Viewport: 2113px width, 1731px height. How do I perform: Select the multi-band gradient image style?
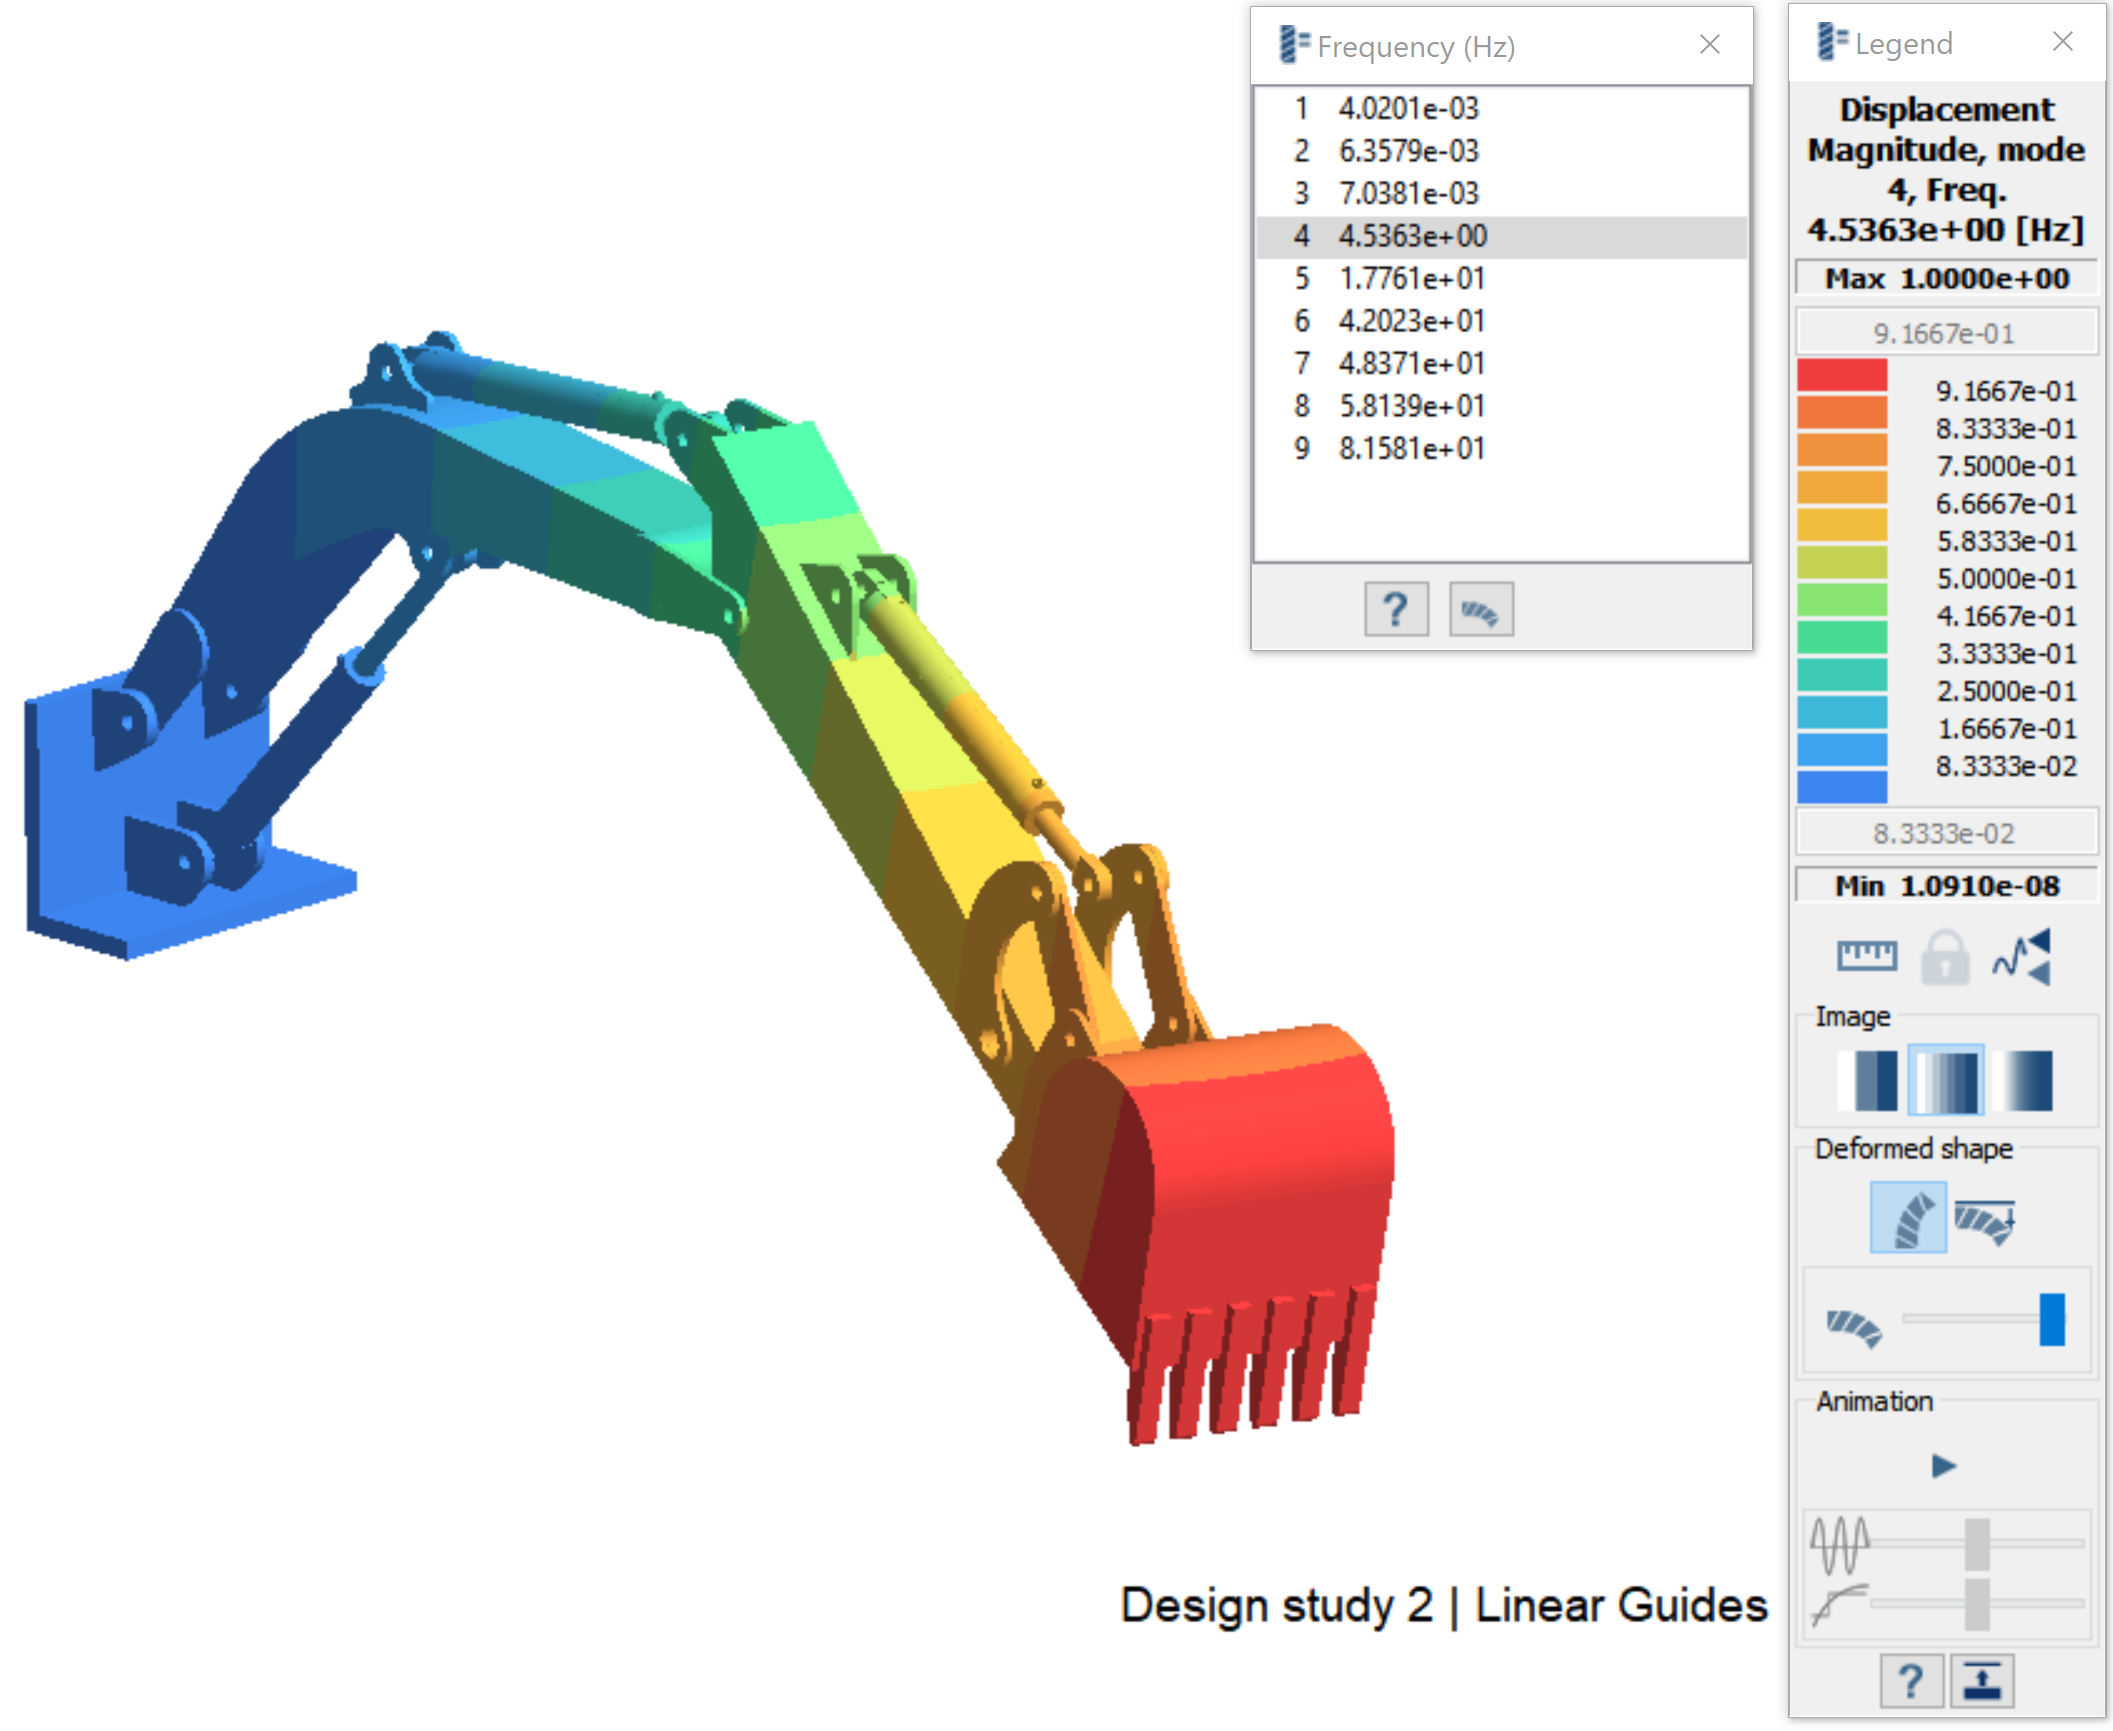point(1945,1080)
